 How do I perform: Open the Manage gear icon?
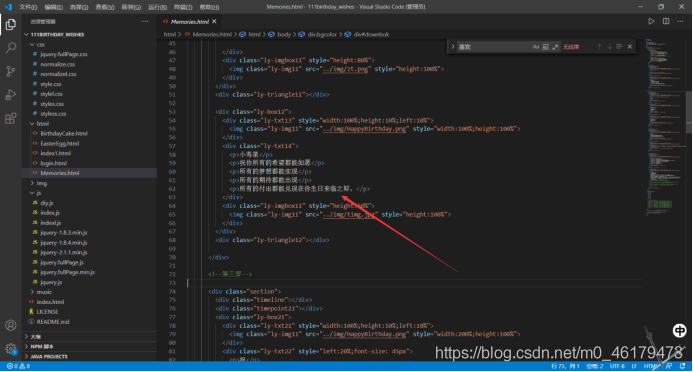11,349
